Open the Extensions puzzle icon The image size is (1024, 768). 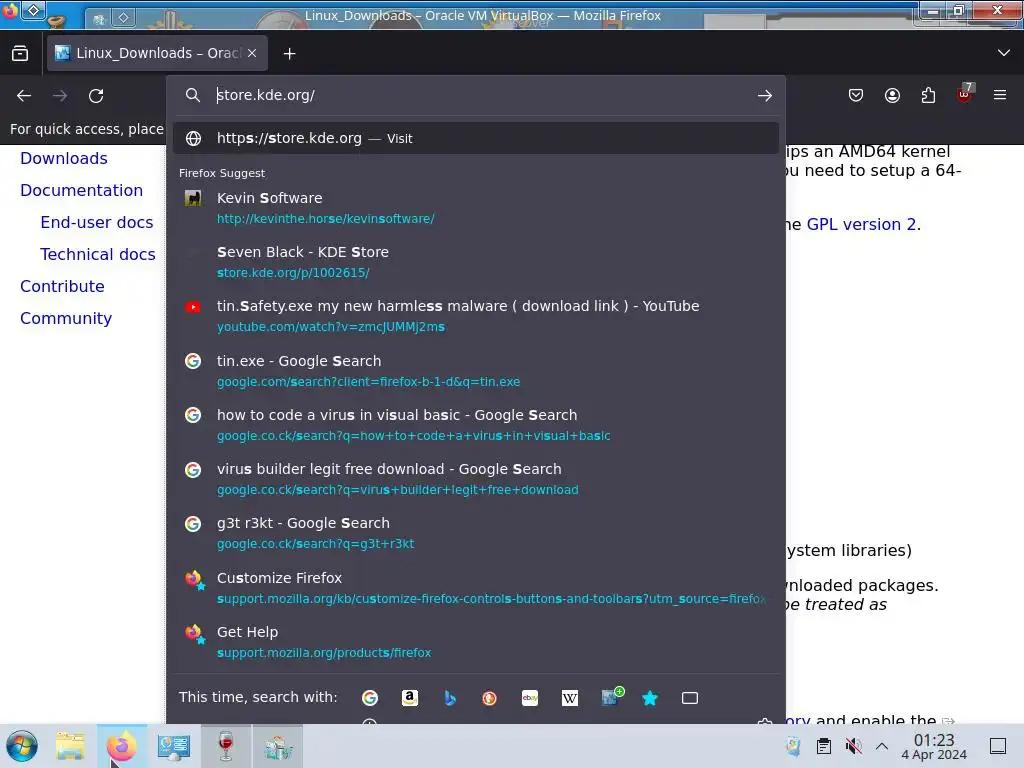928,95
